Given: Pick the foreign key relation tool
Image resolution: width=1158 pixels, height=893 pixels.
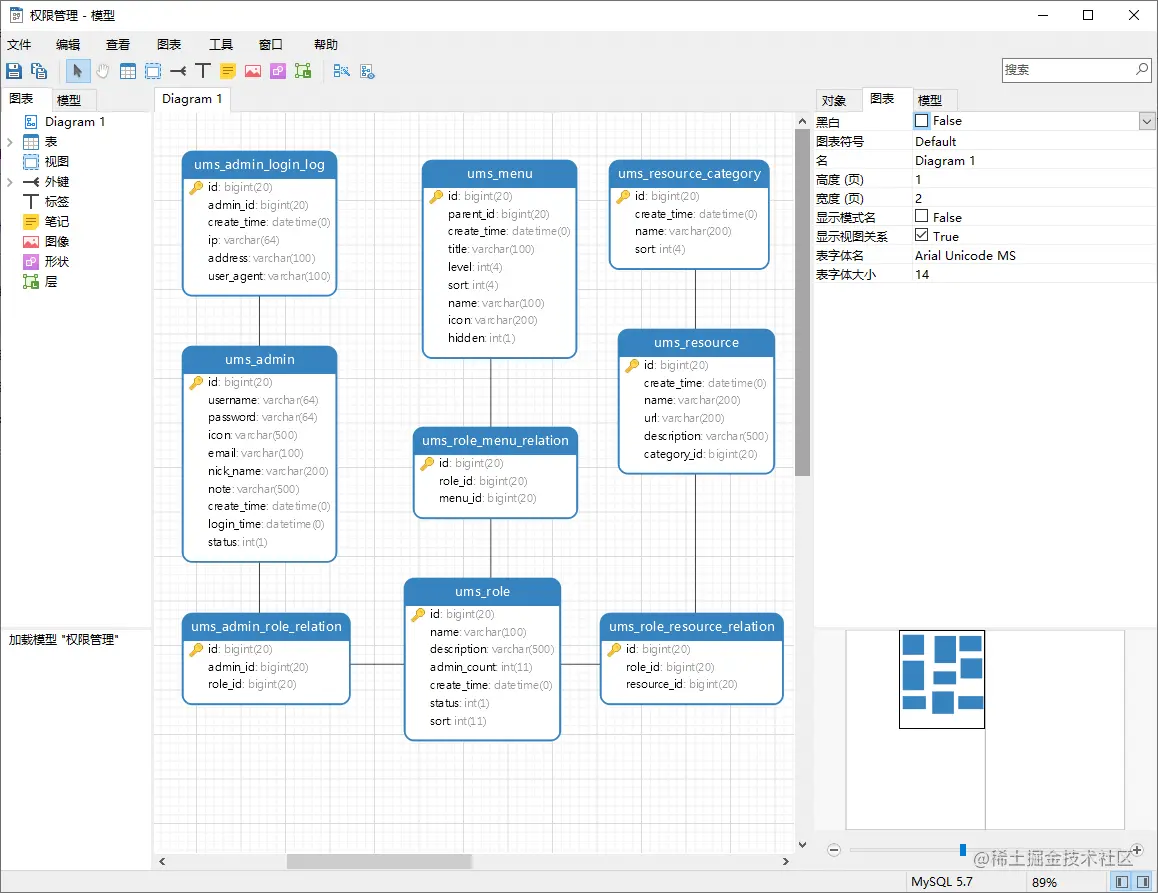Looking at the screenshot, I should pyautogui.click(x=178, y=71).
